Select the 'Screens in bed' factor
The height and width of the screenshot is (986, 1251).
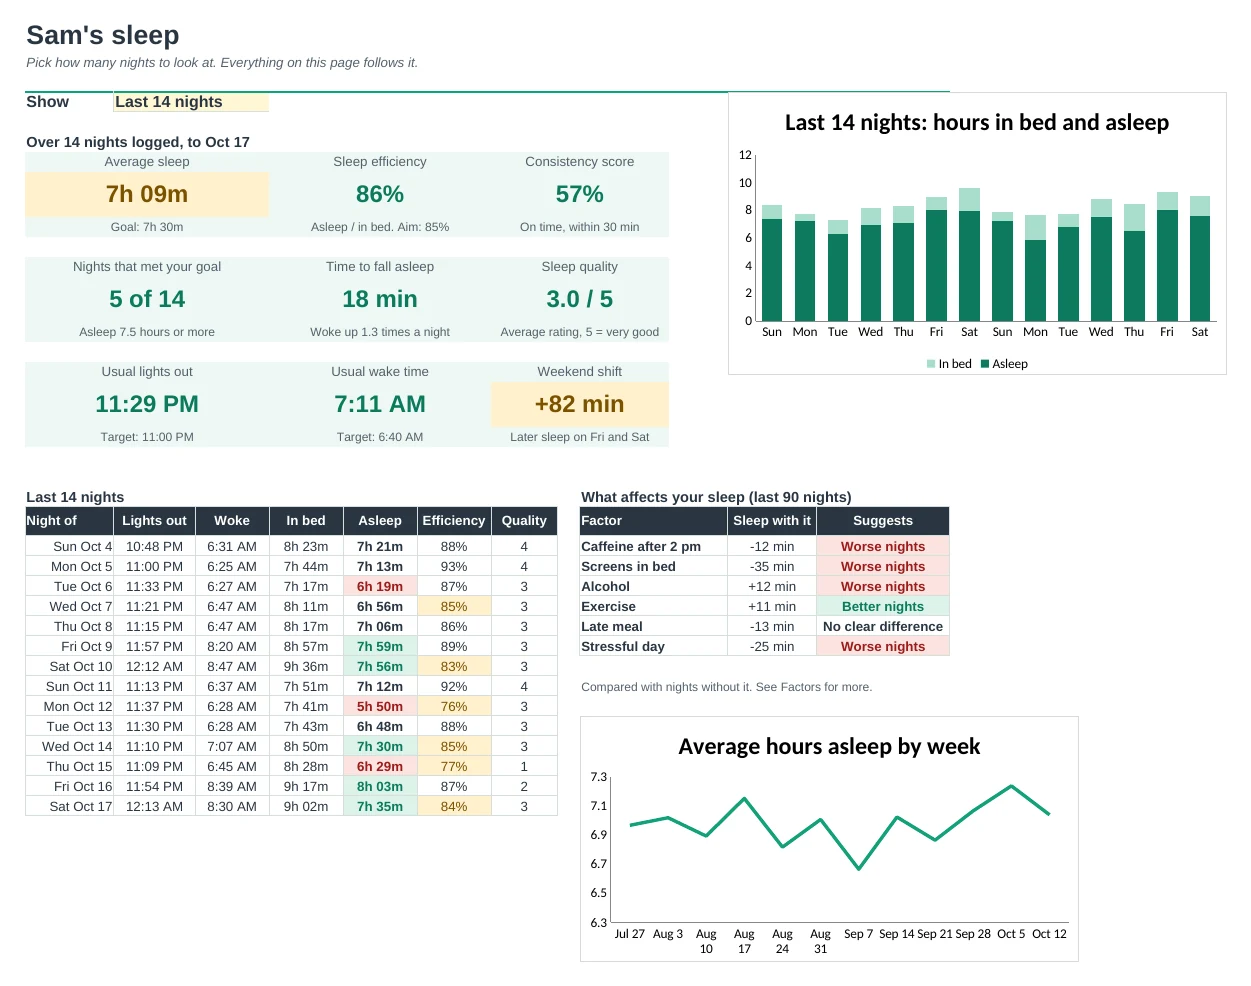pos(654,567)
